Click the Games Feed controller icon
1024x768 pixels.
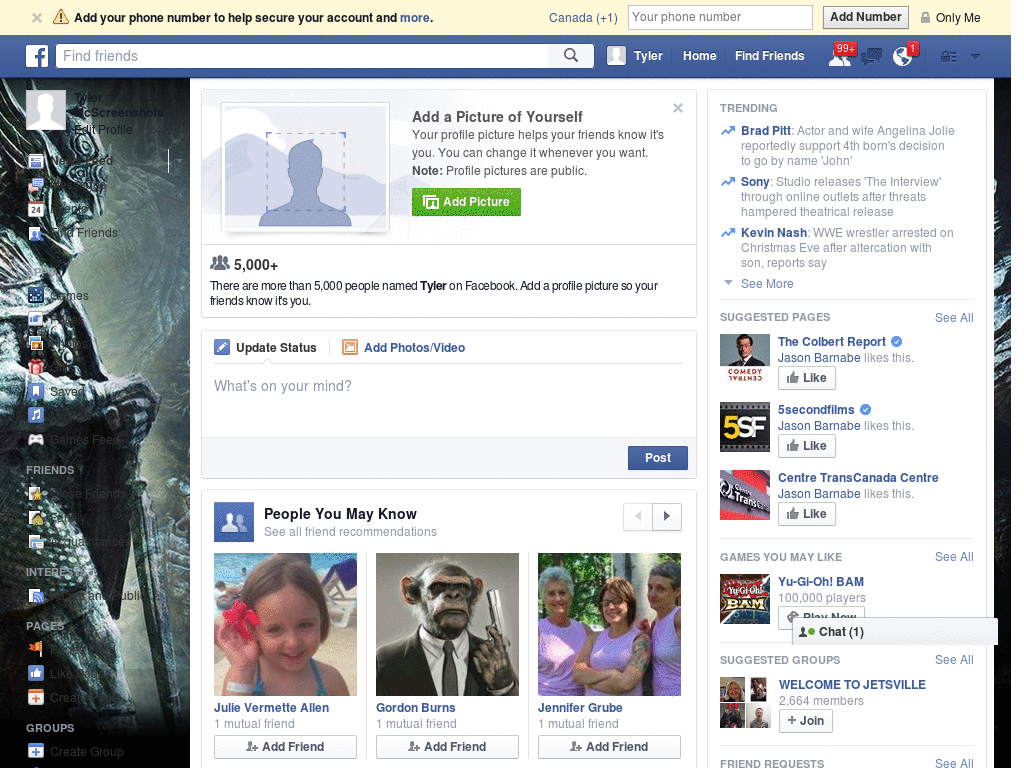pos(36,440)
